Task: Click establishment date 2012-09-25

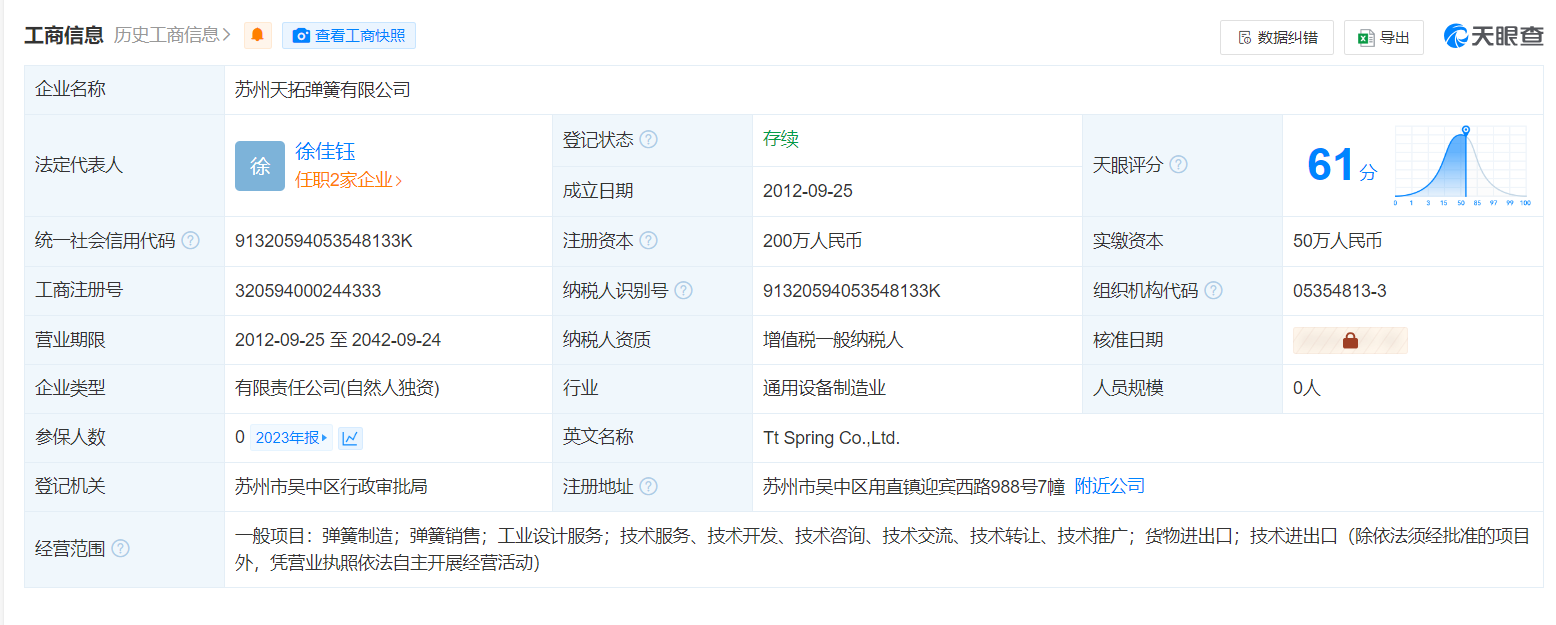Action: 808,191
